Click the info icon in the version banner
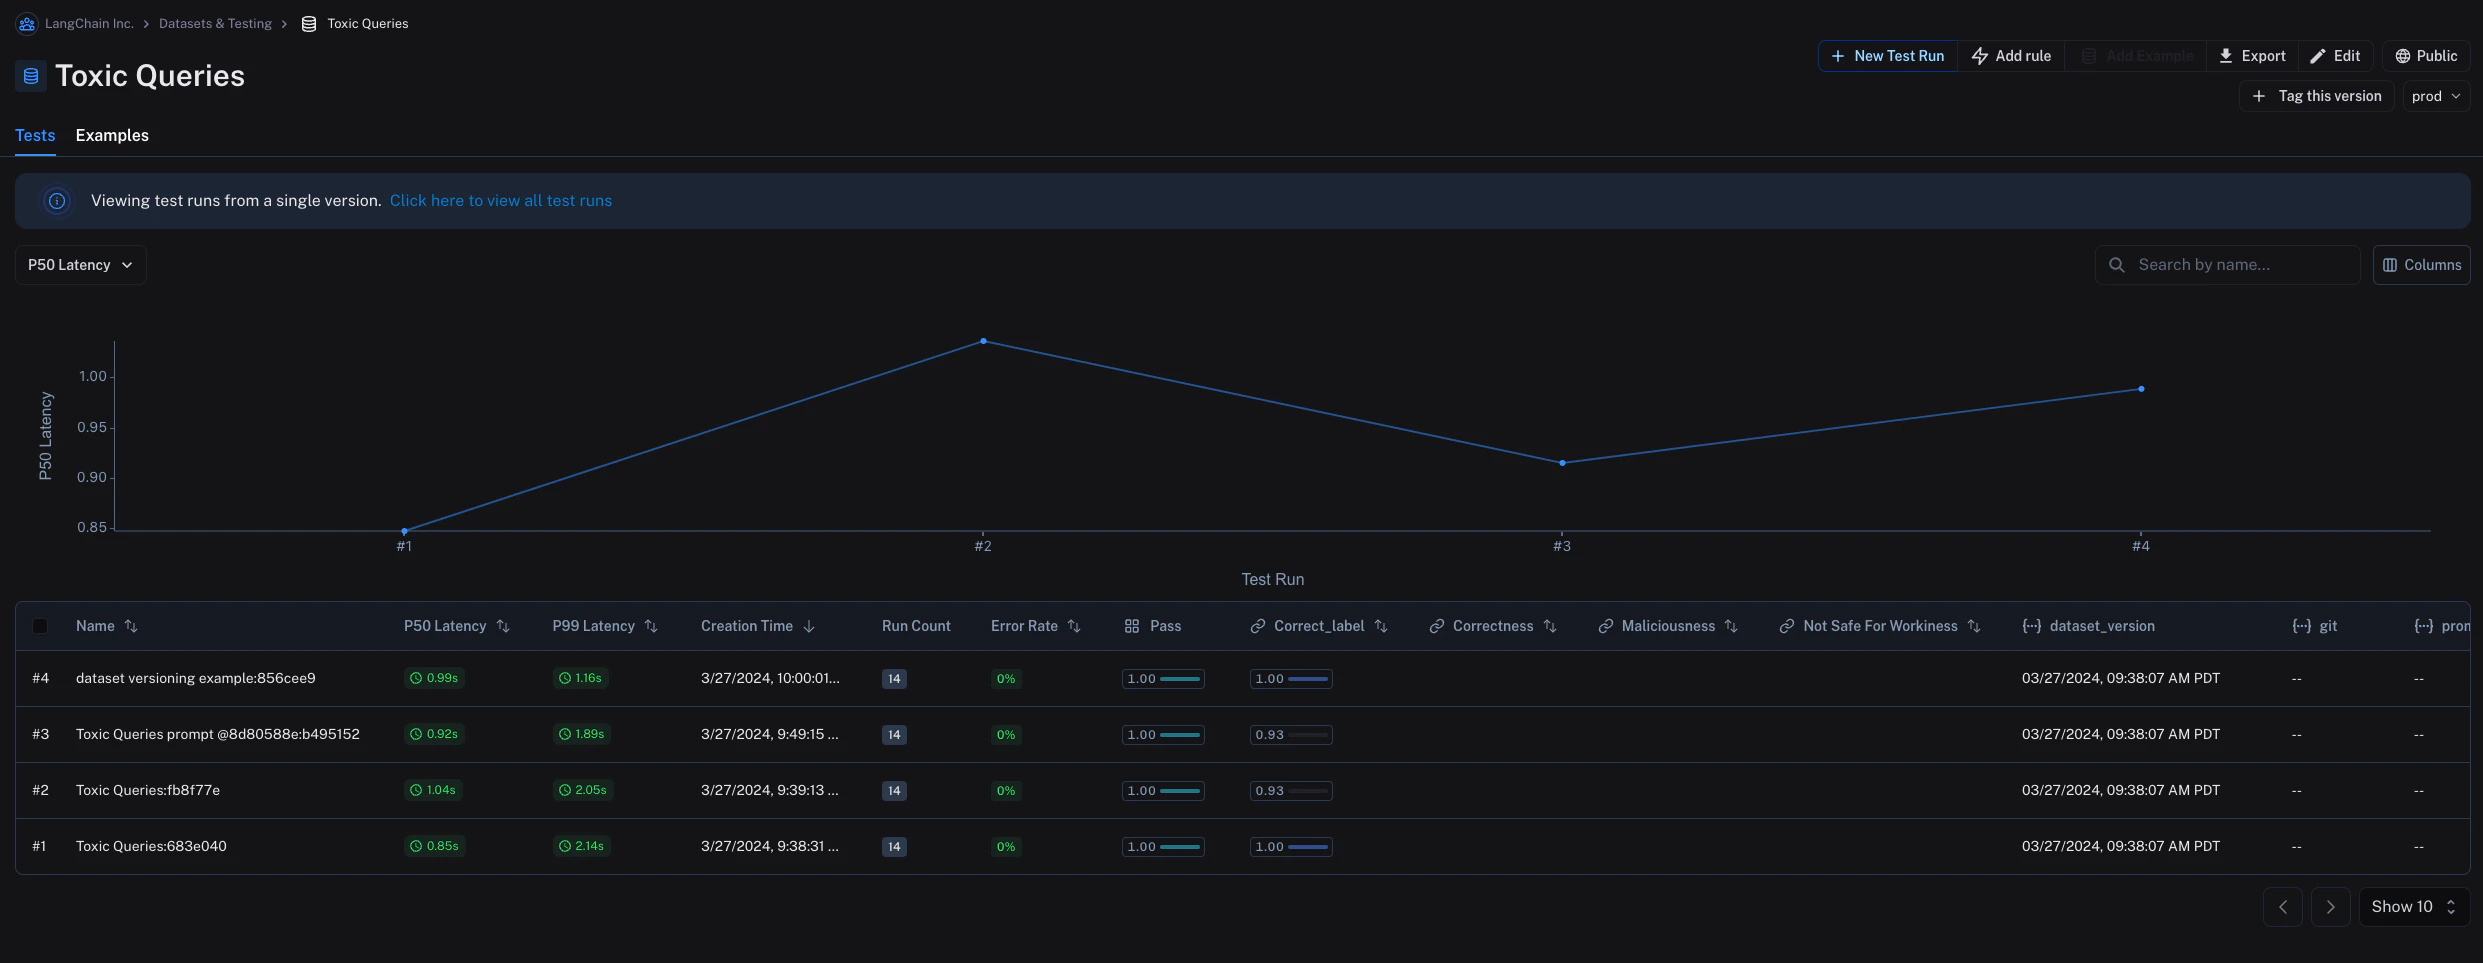The height and width of the screenshot is (963, 2483). tap(57, 201)
